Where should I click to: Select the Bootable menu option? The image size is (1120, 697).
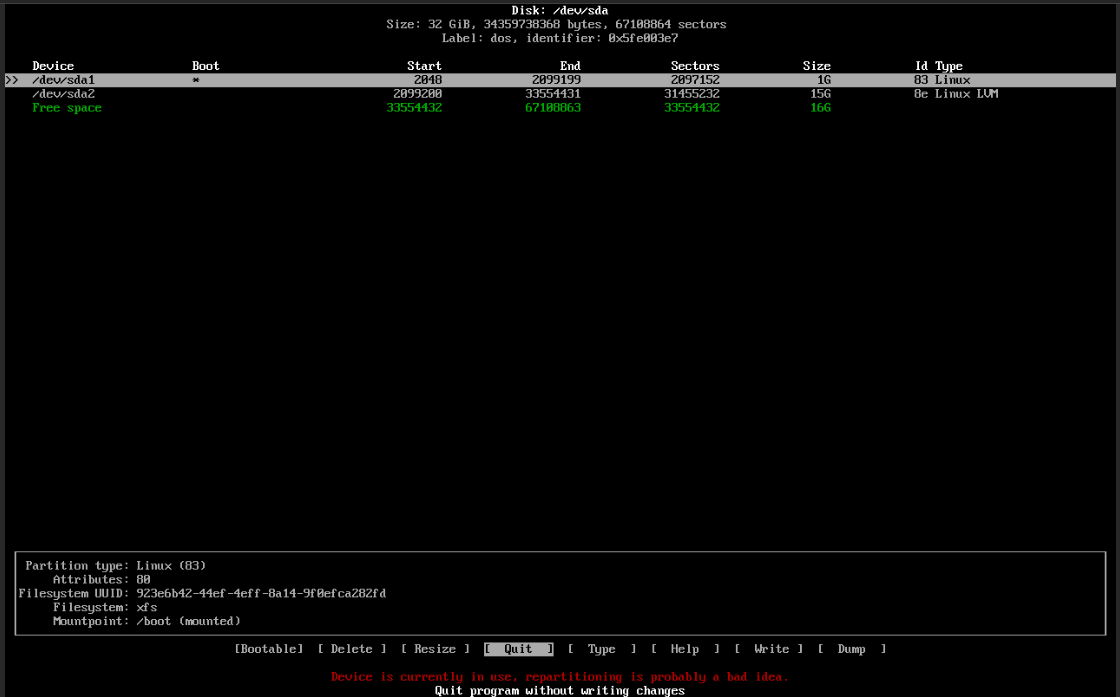click(x=269, y=648)
